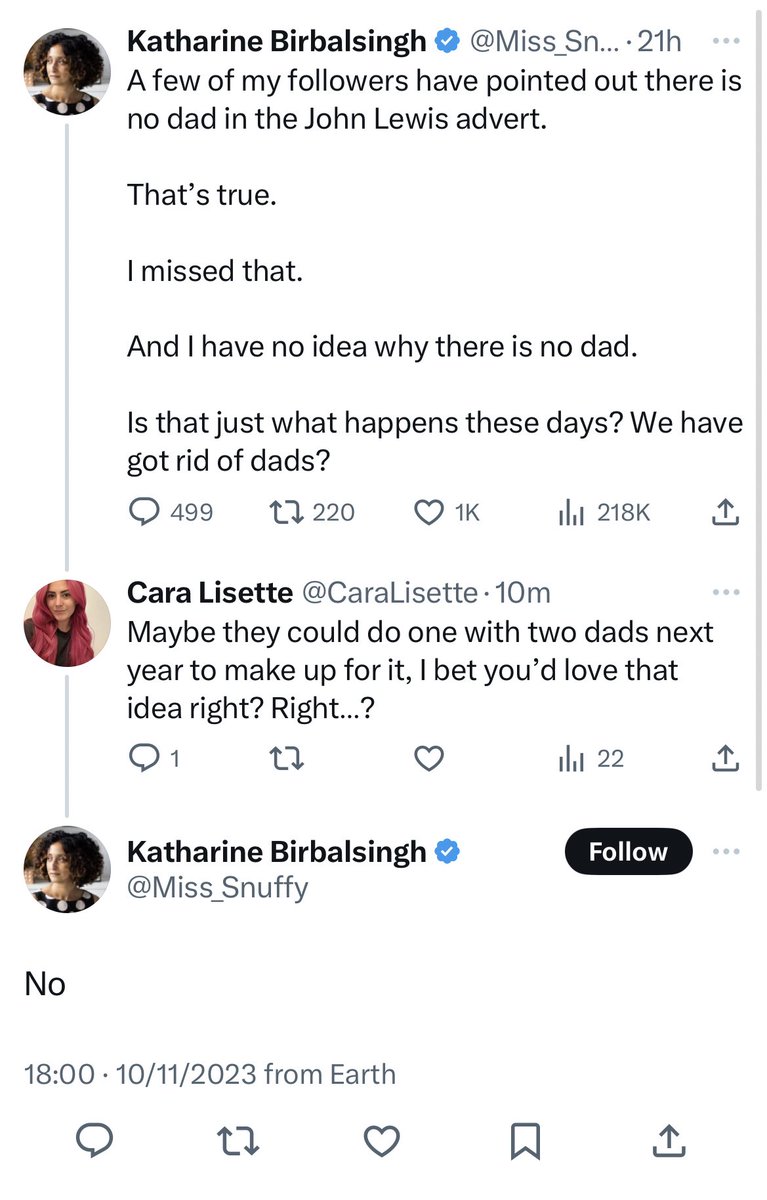This screenshot has height=1200, width=767.
Task: Repost Cara Lisette's reply
Action: point(288,759)
